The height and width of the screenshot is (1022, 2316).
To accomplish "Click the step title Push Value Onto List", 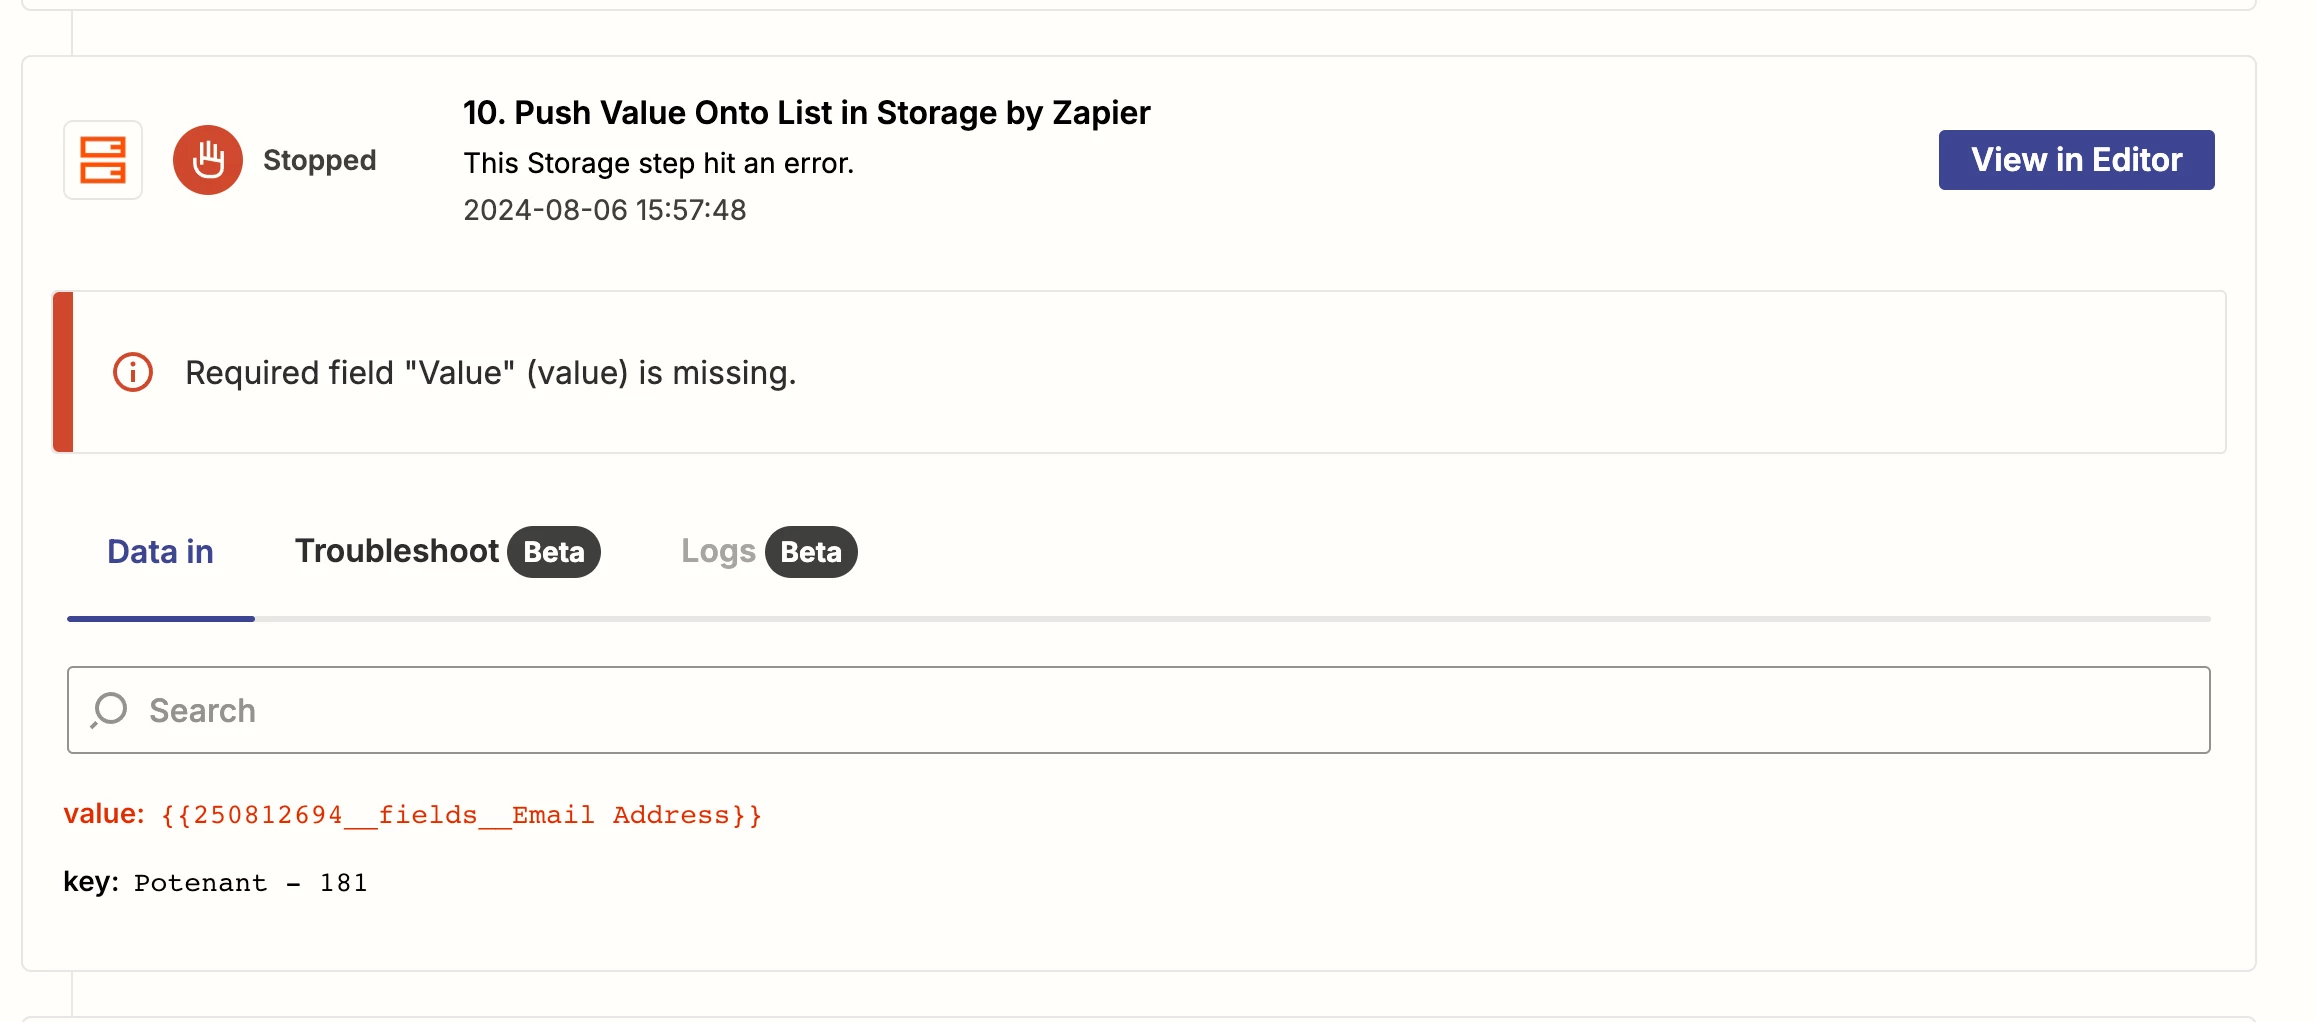I will click(806, 113).
